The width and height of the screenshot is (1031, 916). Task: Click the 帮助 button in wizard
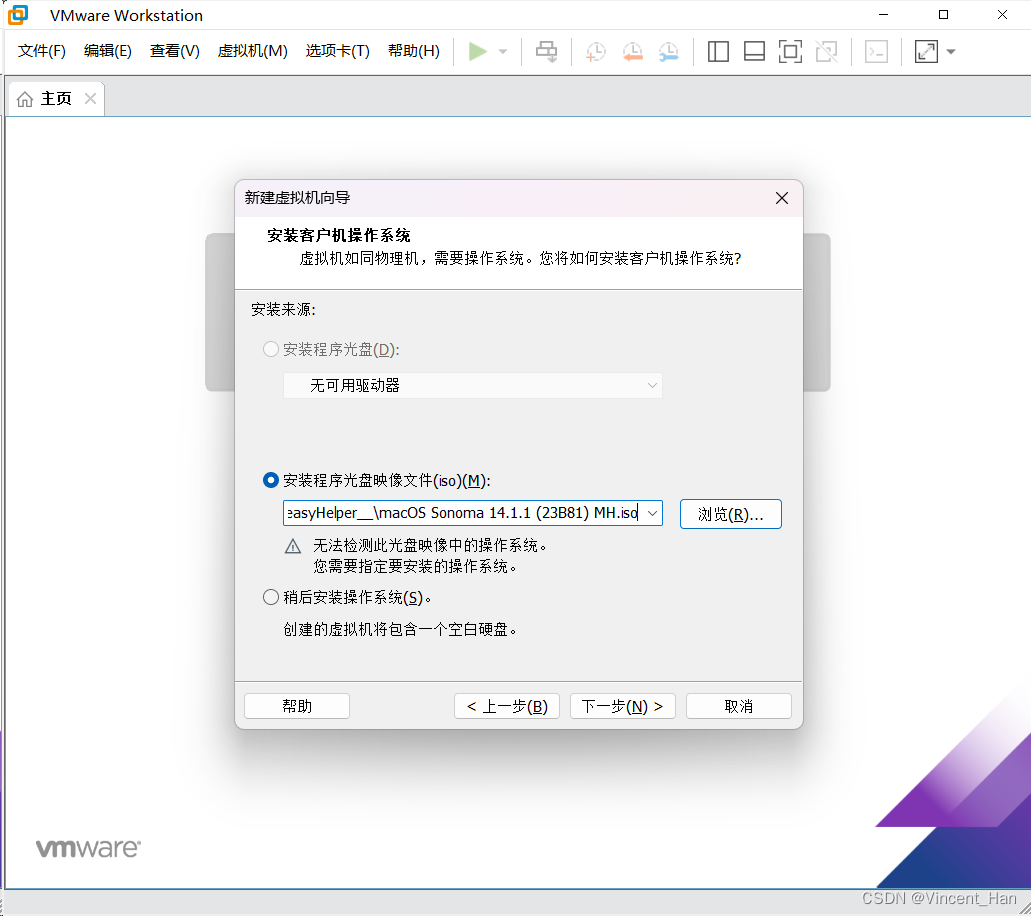297,706
